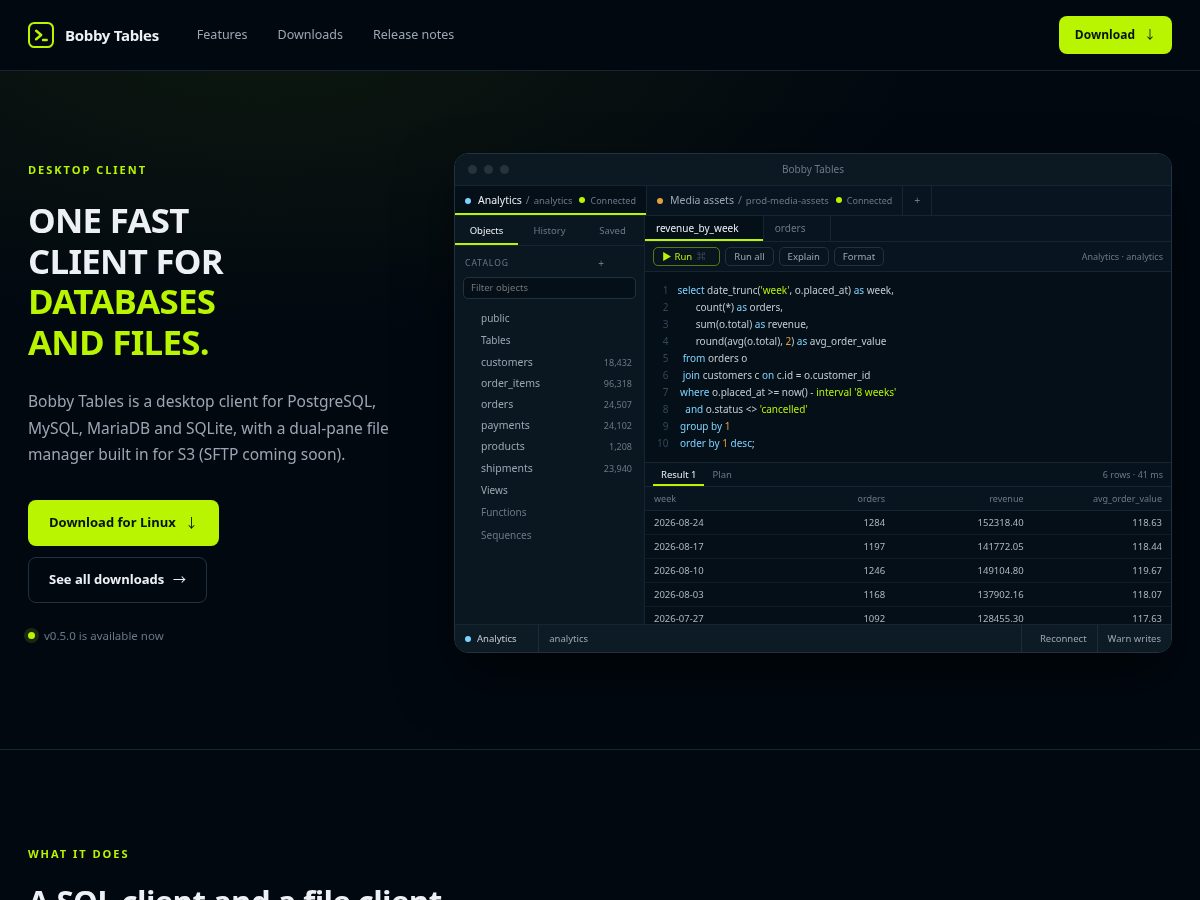Viewport: 1200px width, 900px height.
Task: Click the header Download button
Action: point(1115,35)
